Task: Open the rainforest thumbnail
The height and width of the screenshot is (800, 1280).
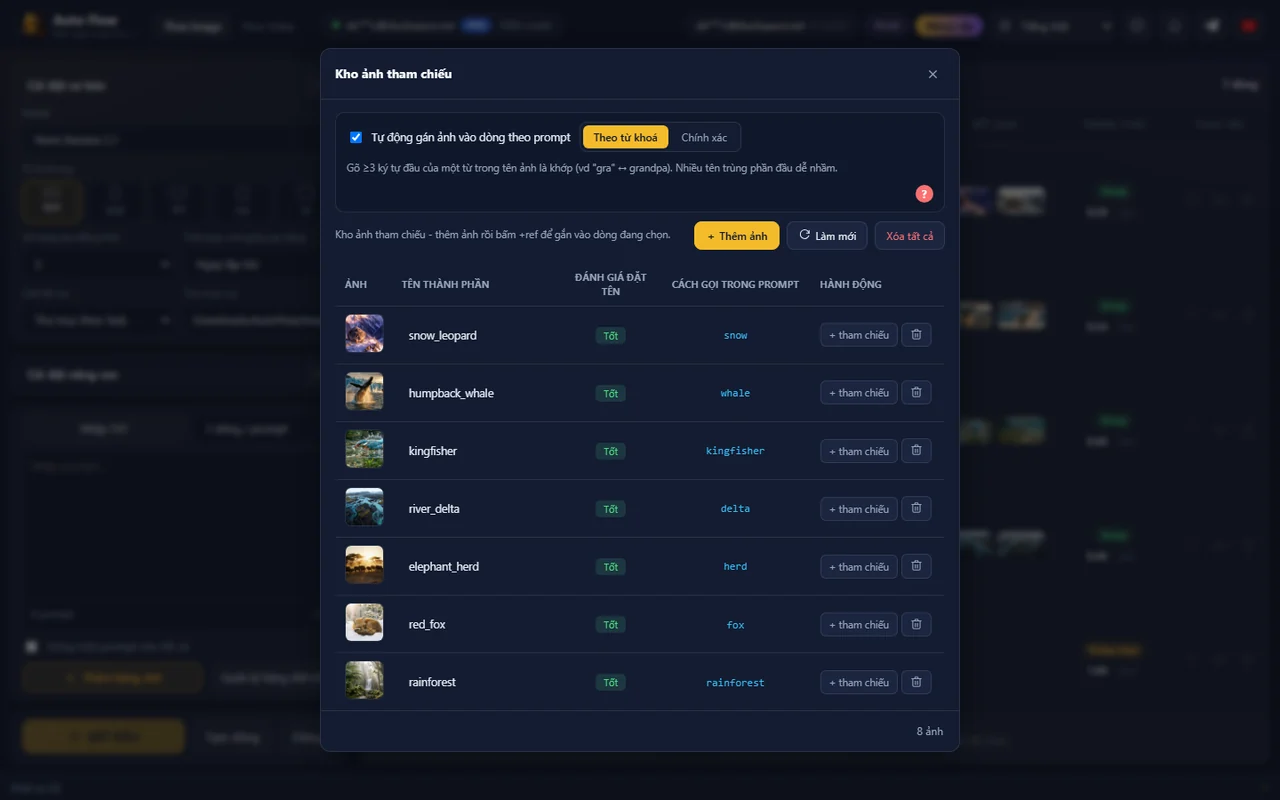Action: coord(364,680)
